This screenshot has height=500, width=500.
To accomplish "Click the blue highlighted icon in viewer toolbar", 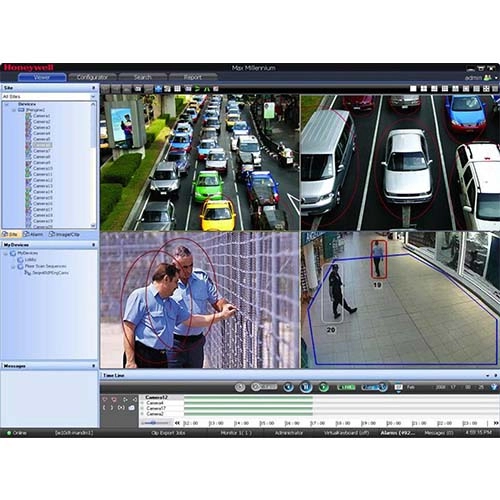I will pos(158,89).
